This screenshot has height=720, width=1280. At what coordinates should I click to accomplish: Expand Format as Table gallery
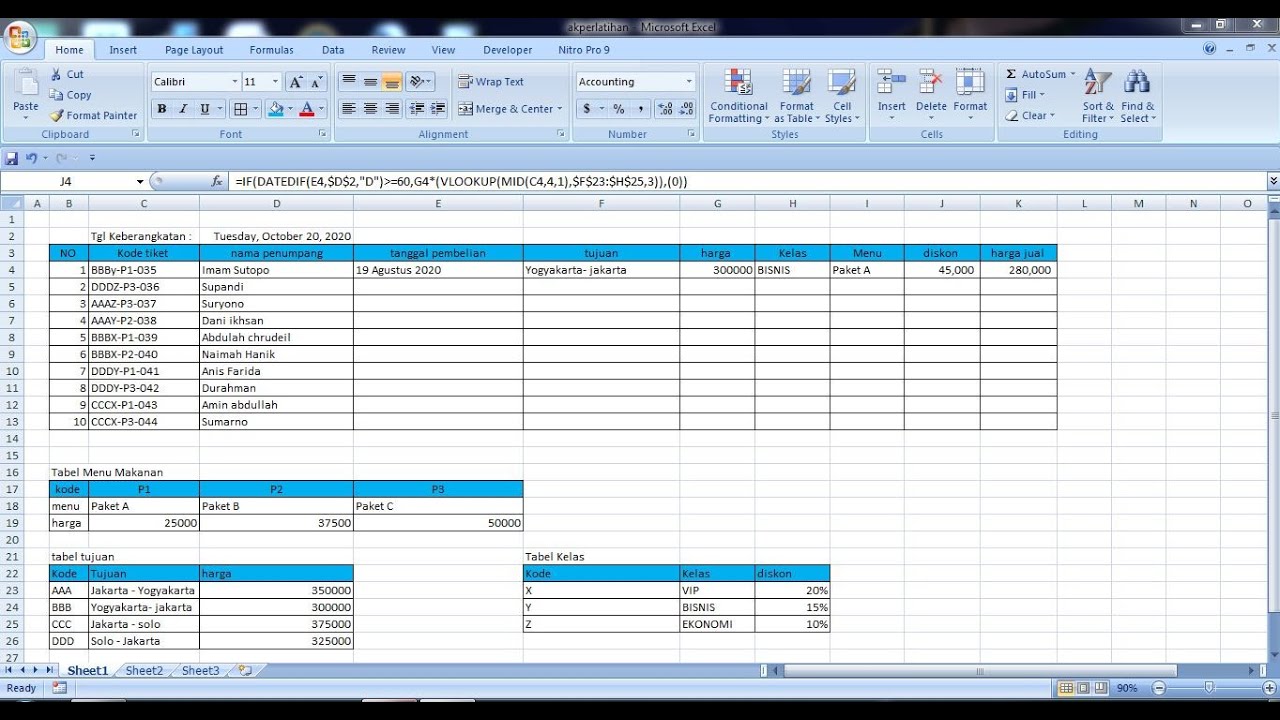click(x=797, y=97)
